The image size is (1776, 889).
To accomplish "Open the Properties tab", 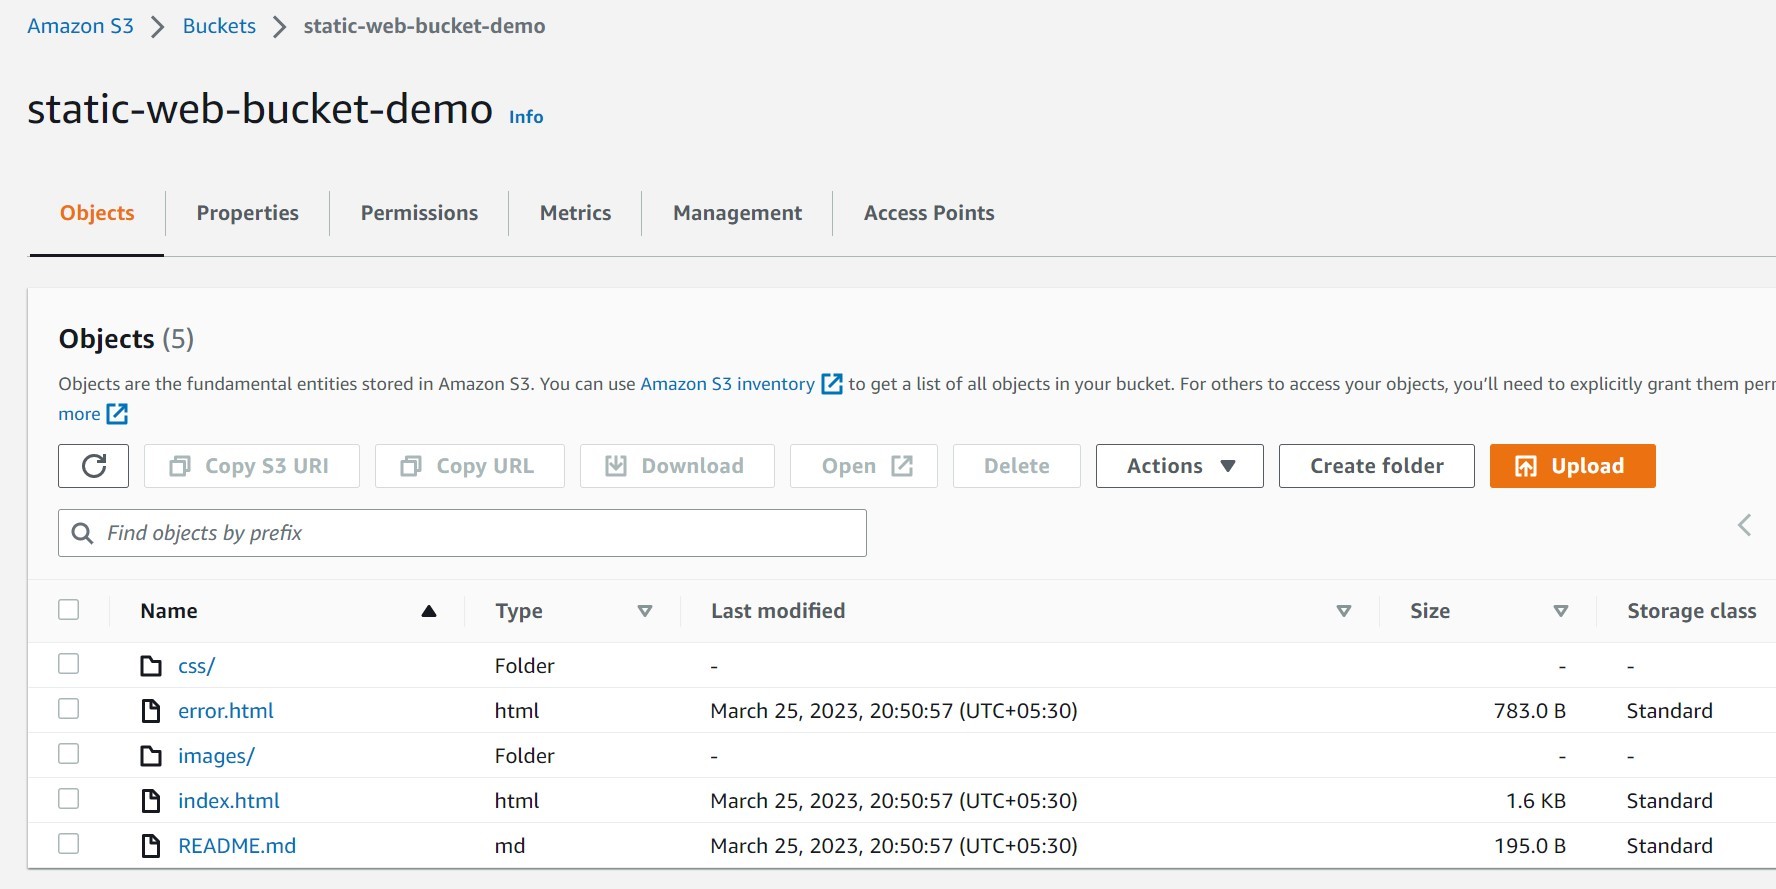I will [247, 213].
